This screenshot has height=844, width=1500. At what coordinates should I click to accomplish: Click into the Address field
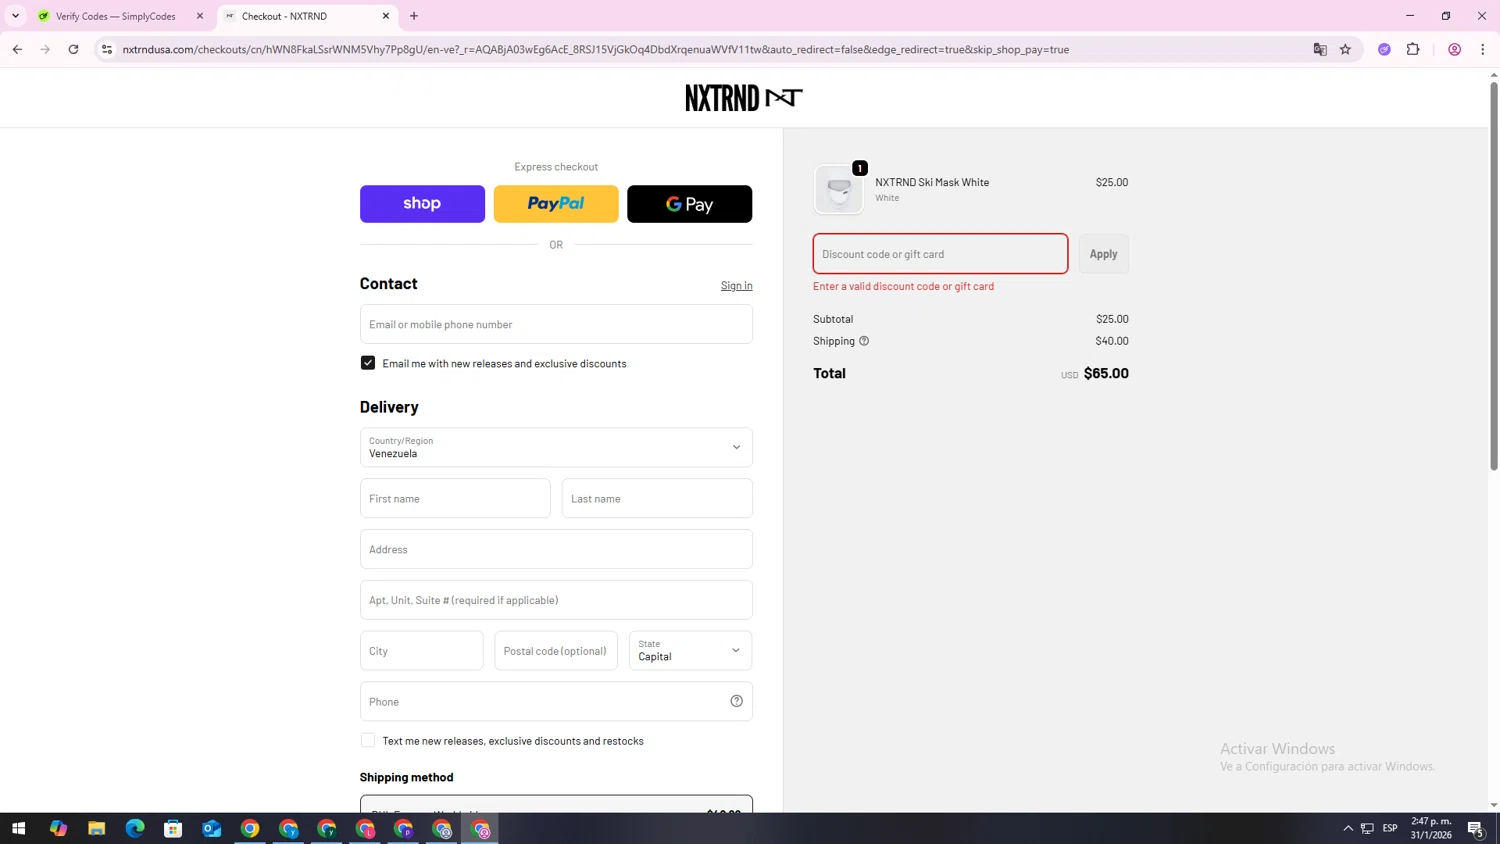click(556, 549)
